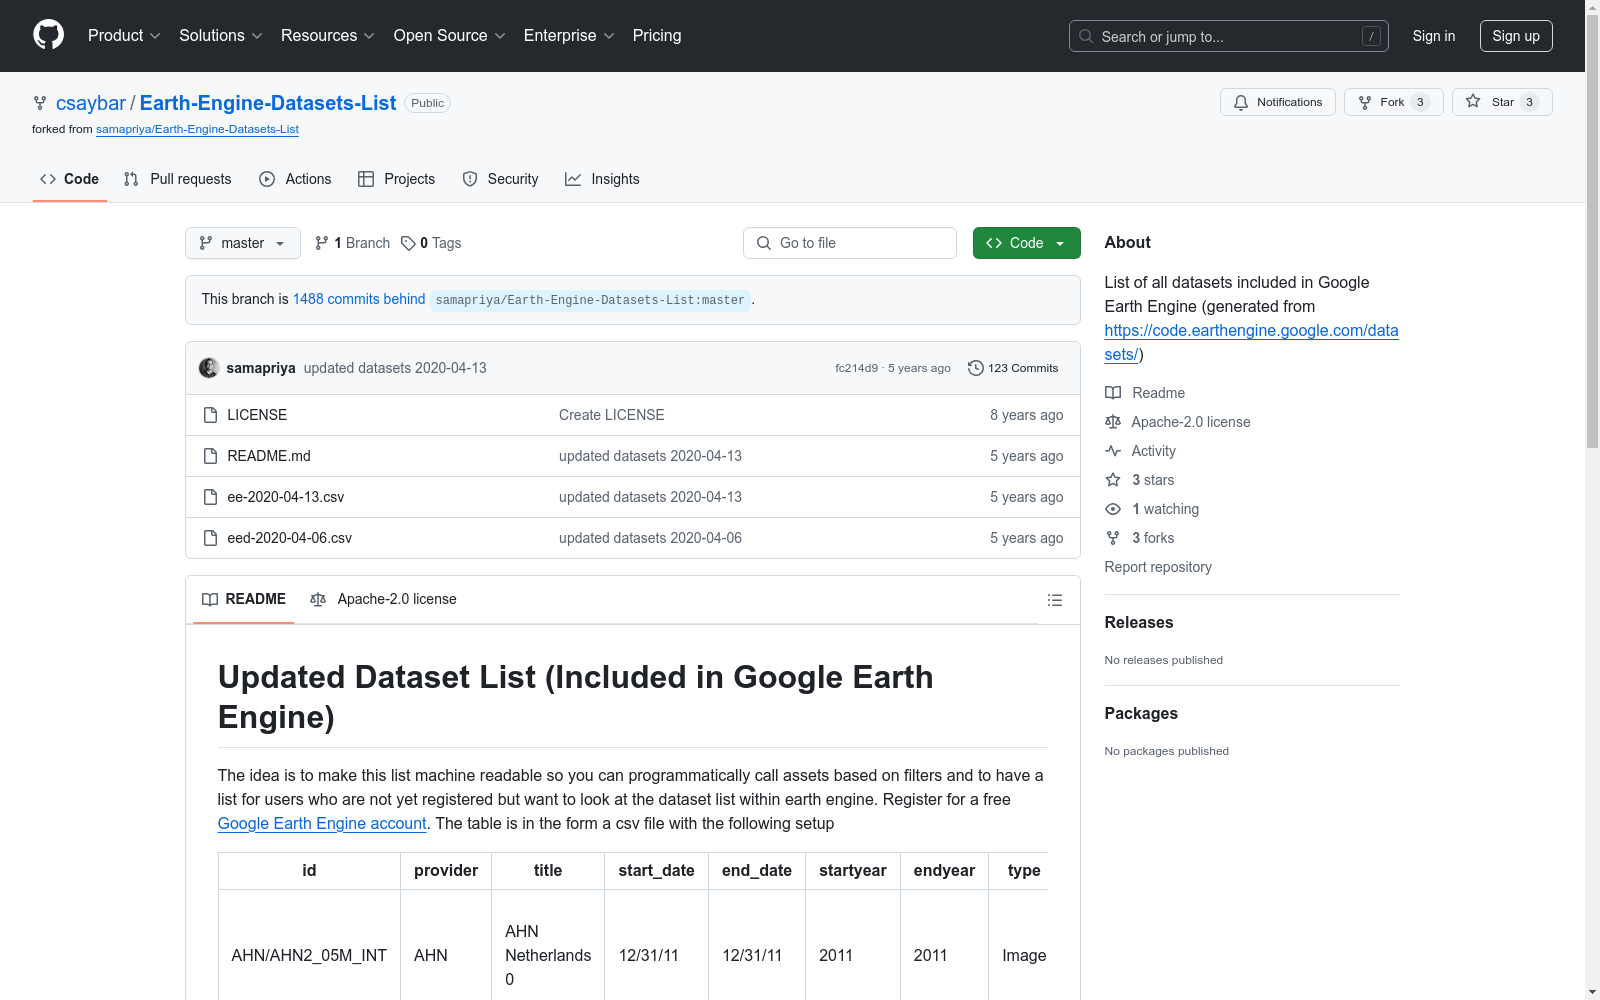Click the README.md file icon
1600x1000 pixels.
point(210,456)
